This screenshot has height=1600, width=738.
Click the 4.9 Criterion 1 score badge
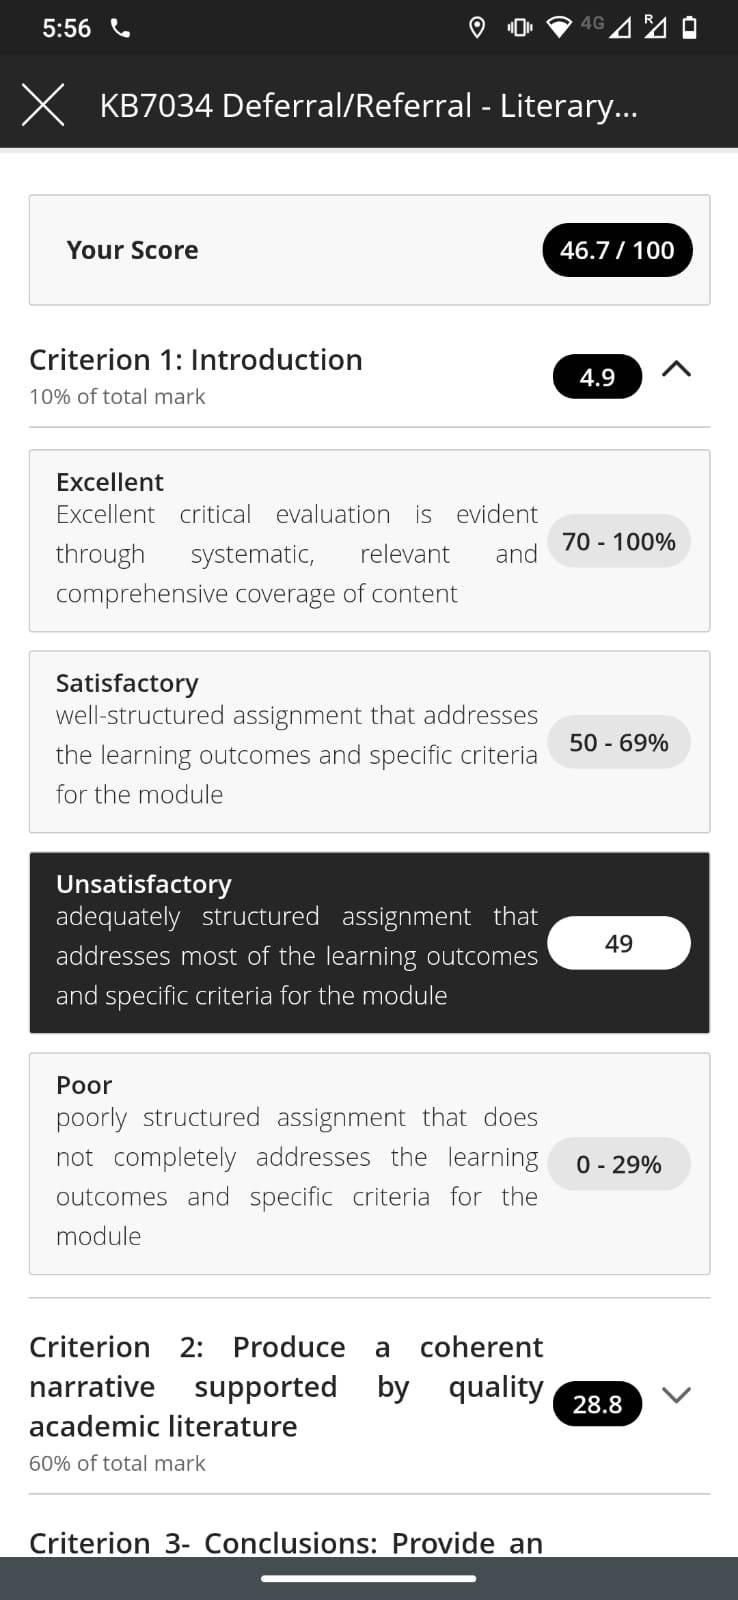597,377
